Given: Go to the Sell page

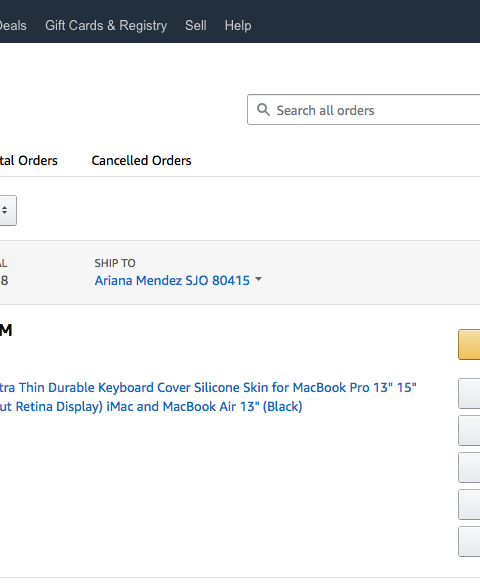Looking at the screenshot, I should (196, 26).
